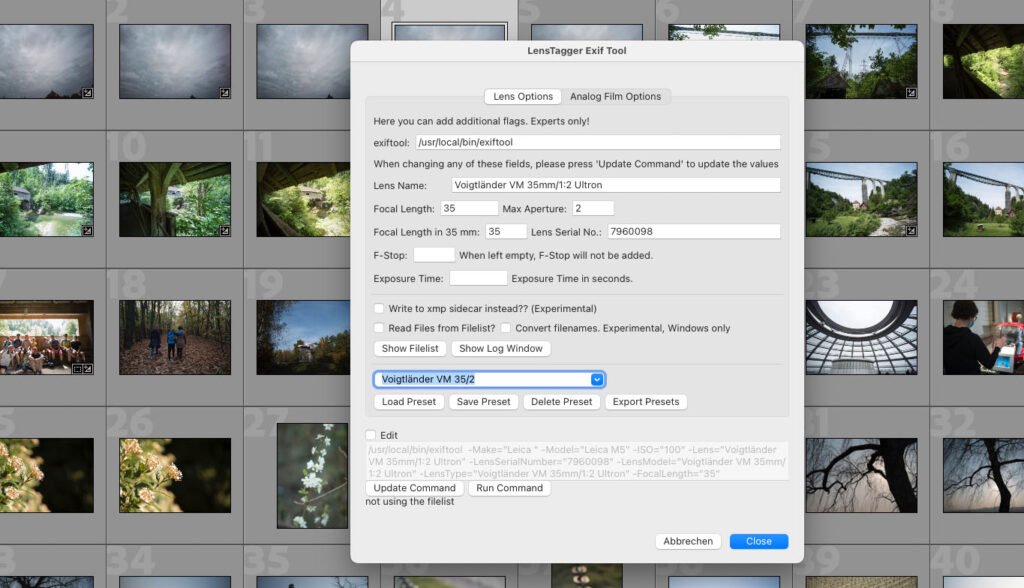Click the Update Command button
The image size is (1024, 588).
[x=415, y=488]
